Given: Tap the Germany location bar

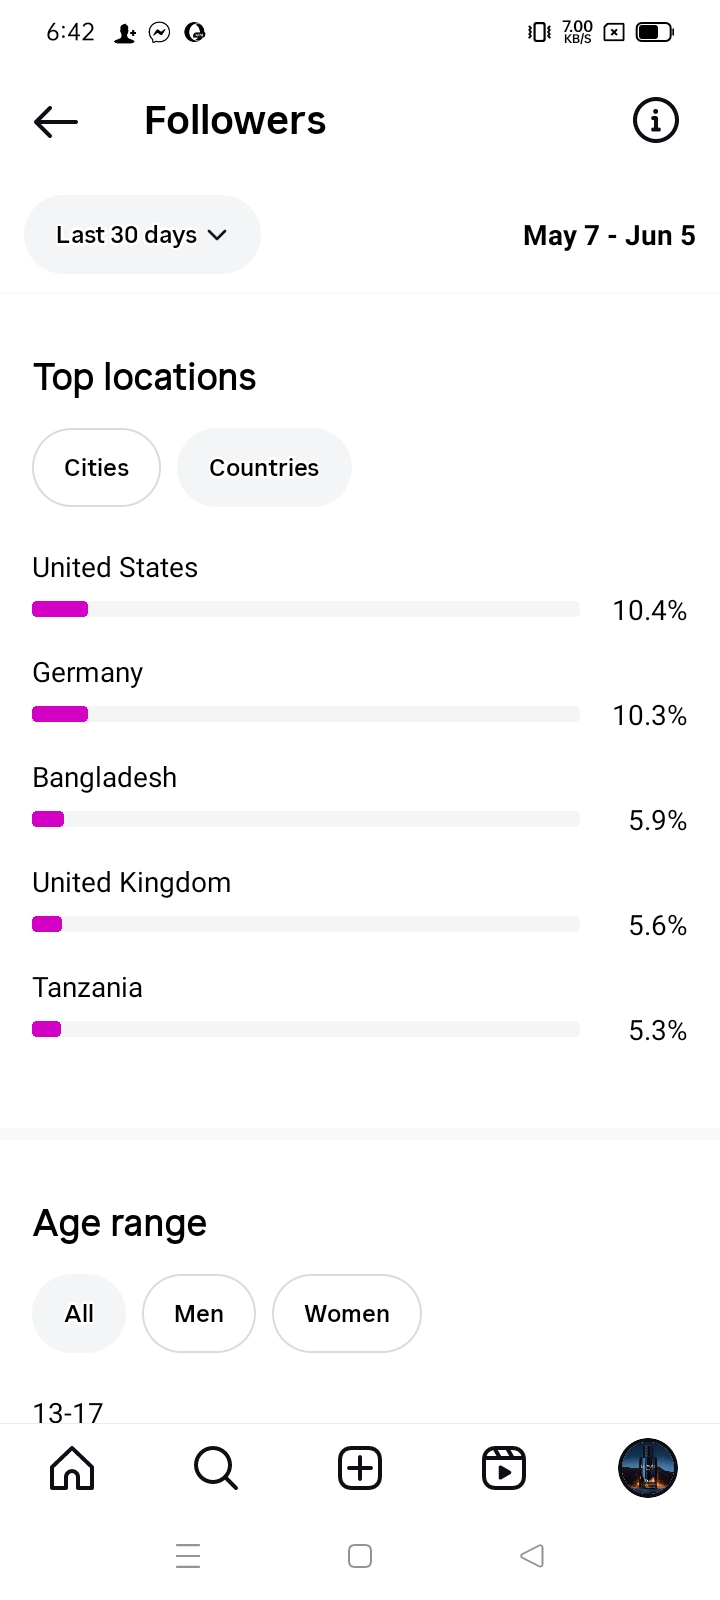Looking at the screenshot, I should point(306,714).
